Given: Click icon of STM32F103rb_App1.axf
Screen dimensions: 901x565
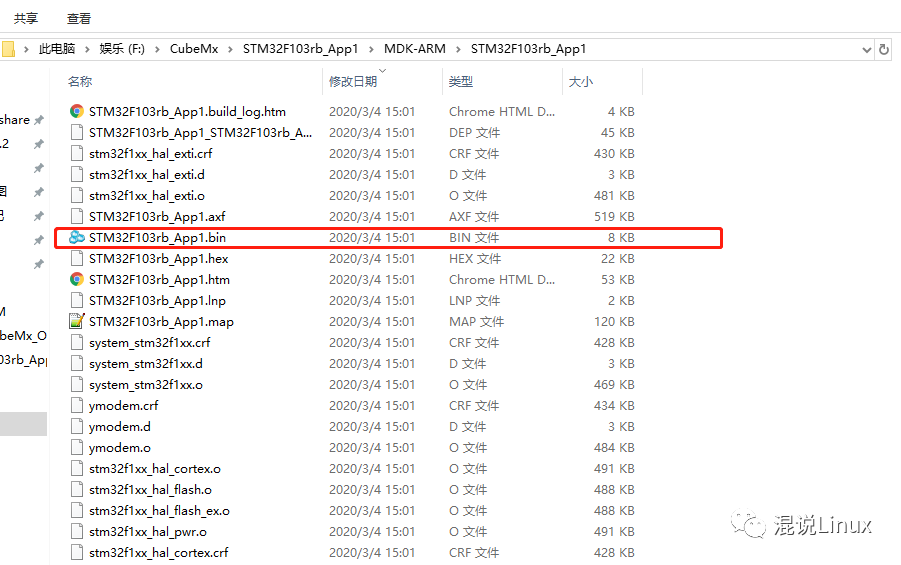Looking at the screenshot, I should pyautogui.click(x=76, y=217).
